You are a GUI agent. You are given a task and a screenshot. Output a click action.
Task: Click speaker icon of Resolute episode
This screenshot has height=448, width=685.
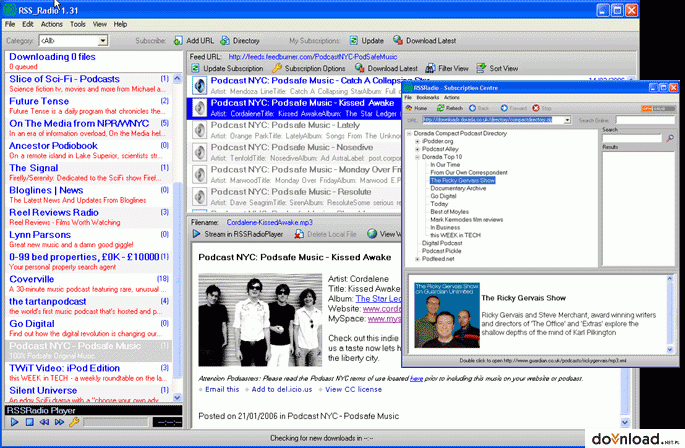pyautogui.click(x=200, y=197)
